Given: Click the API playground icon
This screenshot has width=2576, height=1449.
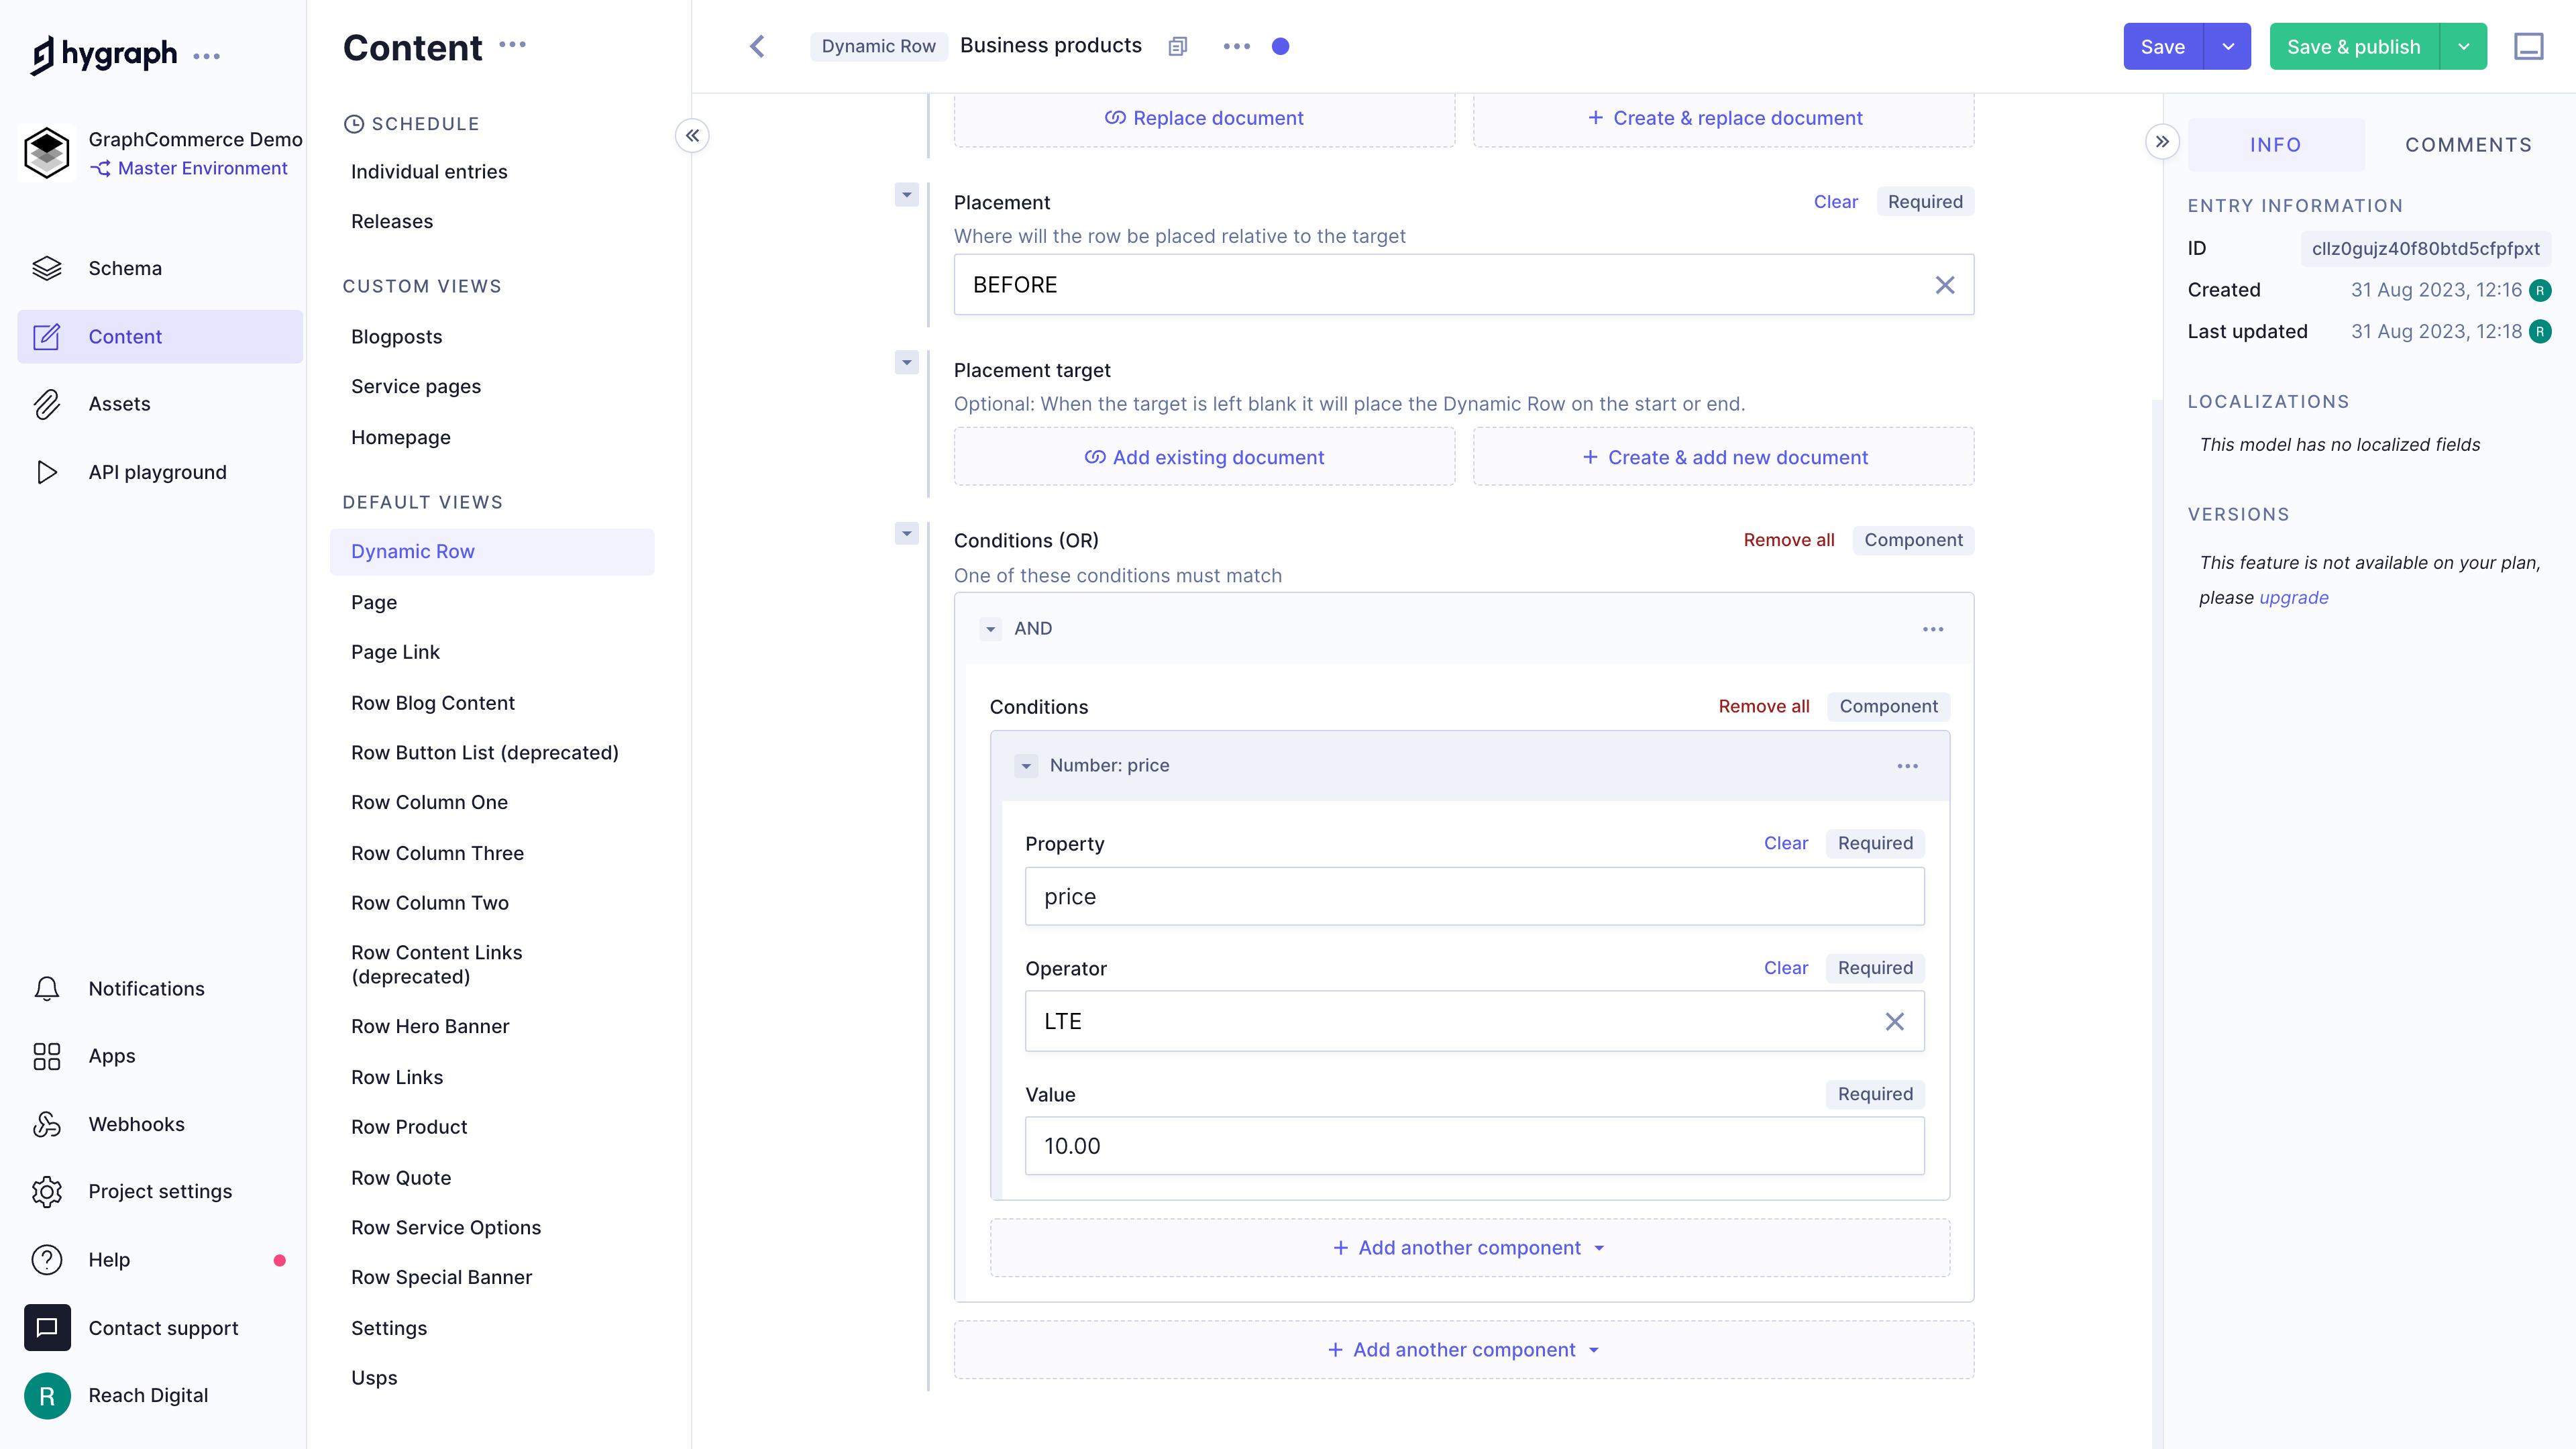Looking at the screenshot, I should [x=48, y=472].
